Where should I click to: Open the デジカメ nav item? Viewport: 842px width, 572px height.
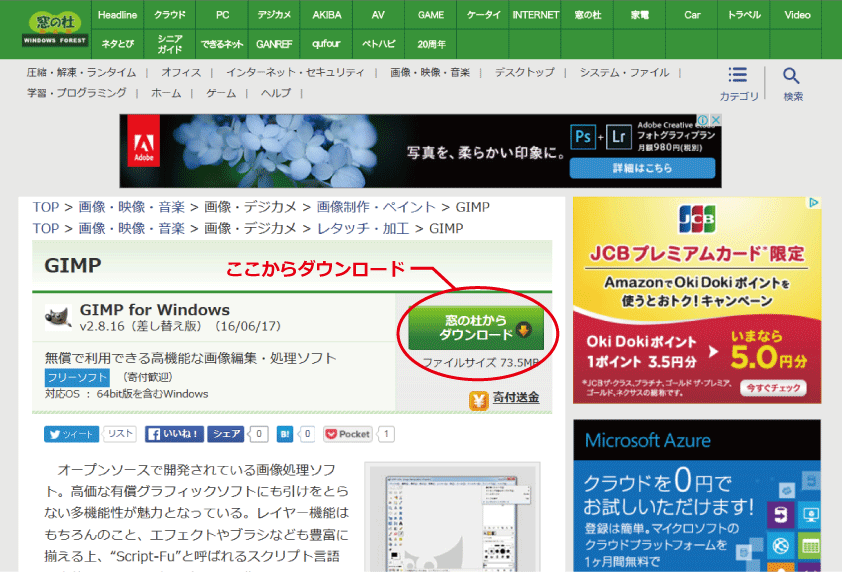(274, 15)
